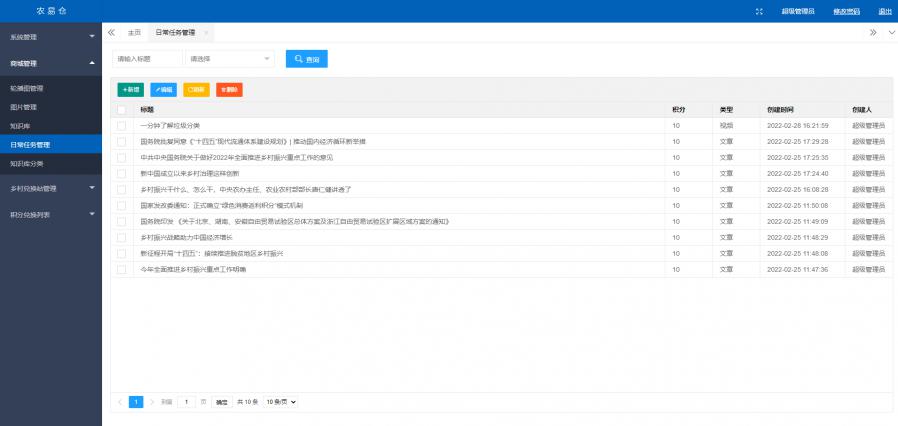This screenshot has width=898, height=426.
Task: Click the blue 查询 search button
Action: pyautogui.click(x=306, y=59)
